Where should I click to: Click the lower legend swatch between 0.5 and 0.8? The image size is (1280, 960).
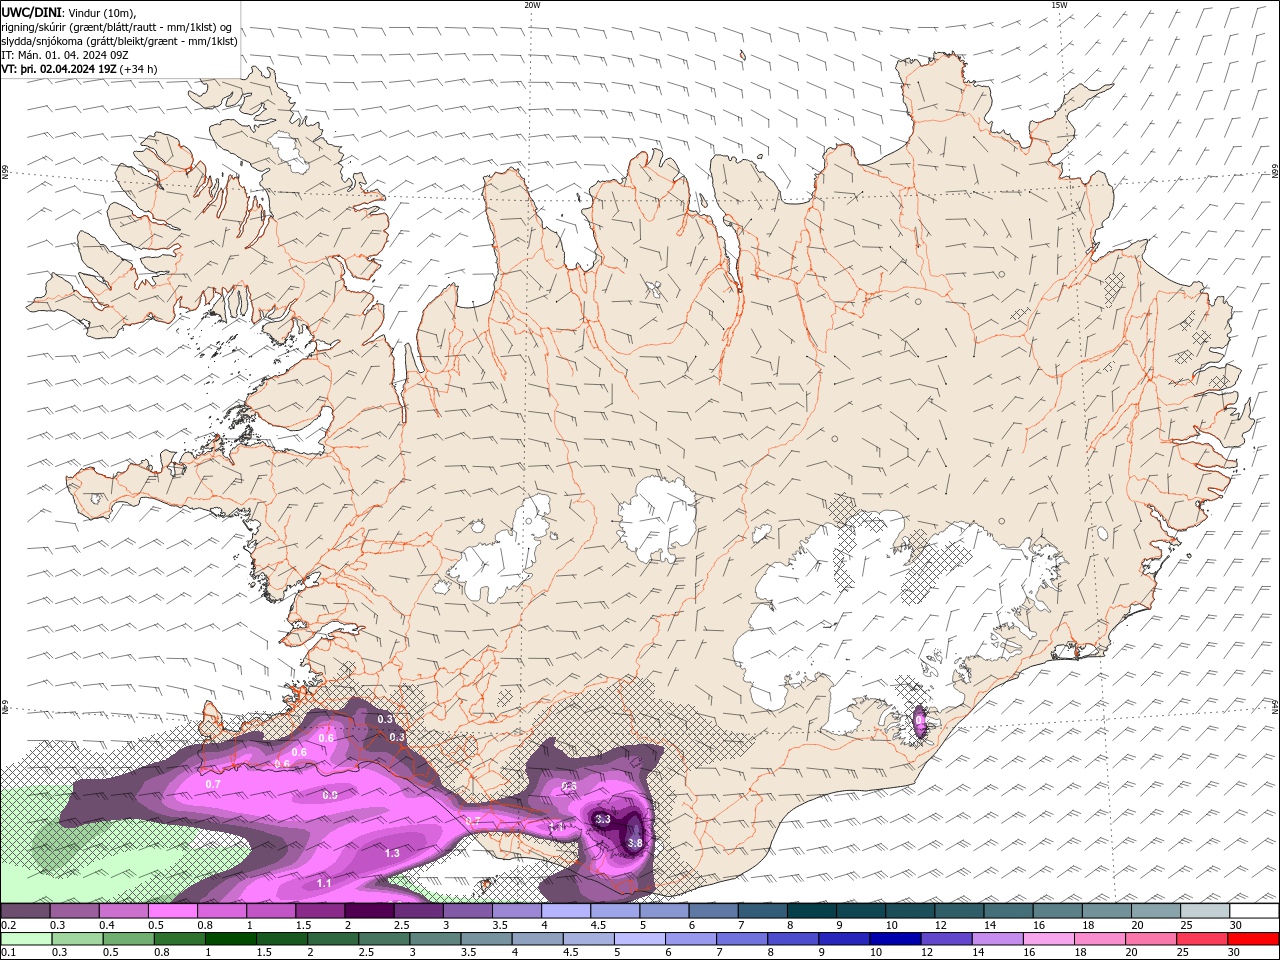[x=128, y=939]
